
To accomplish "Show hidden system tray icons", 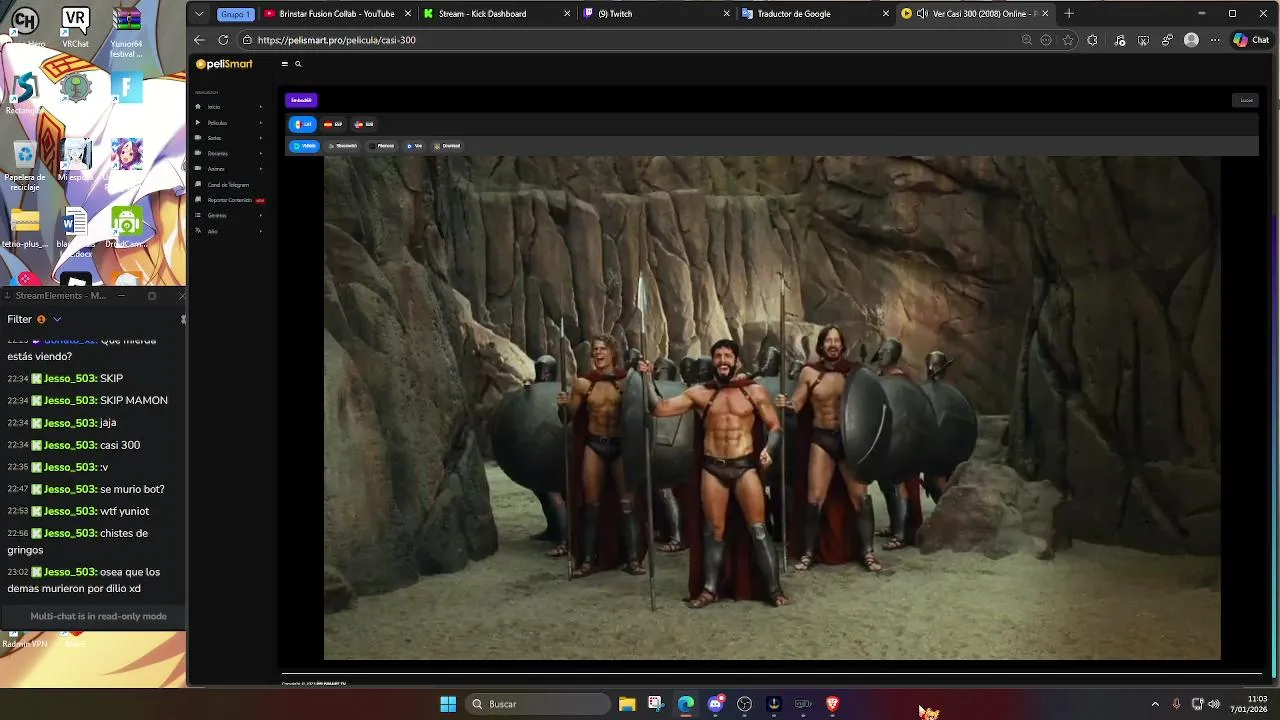I will click(1155, 704).
